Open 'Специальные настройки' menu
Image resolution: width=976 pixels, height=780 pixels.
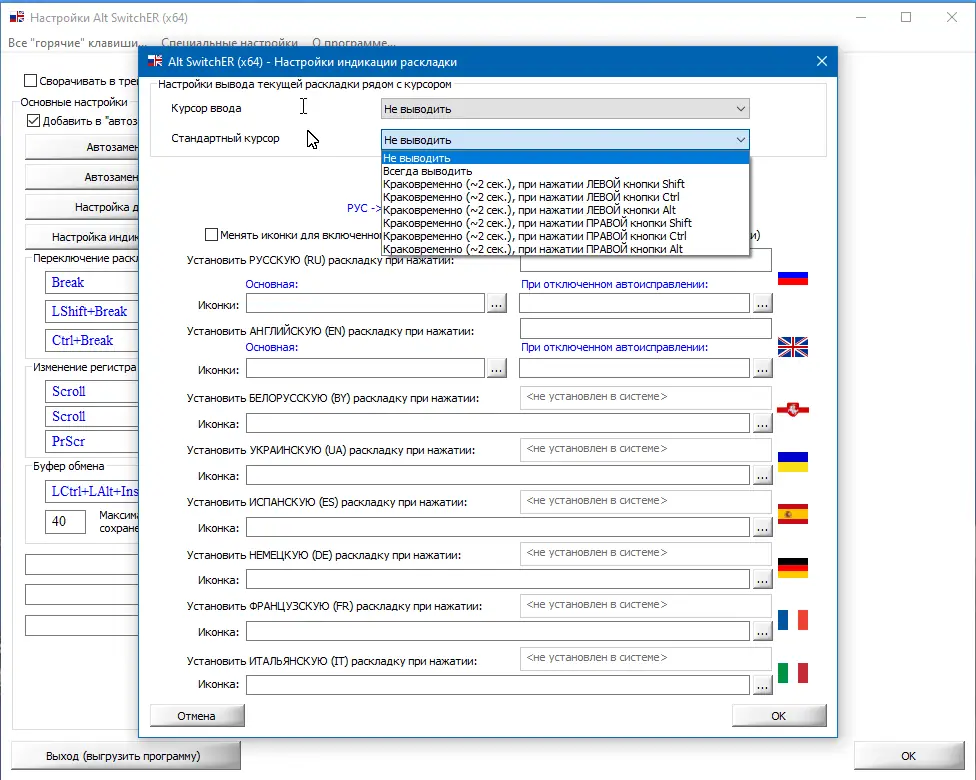pyautogui.click(x=229, y=43)
